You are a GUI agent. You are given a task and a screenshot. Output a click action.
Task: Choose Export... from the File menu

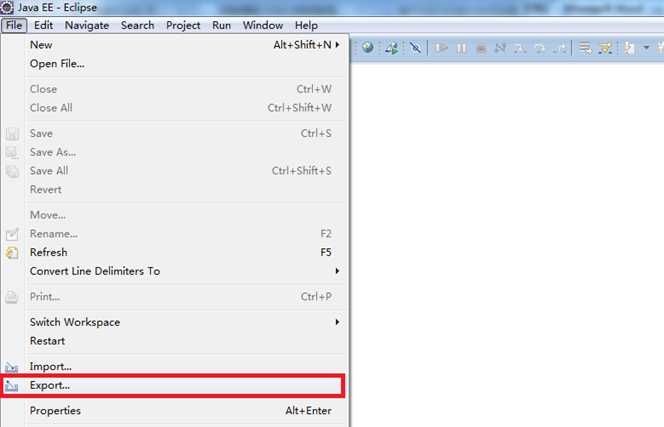pyautogui.click(x=176, y=385)
